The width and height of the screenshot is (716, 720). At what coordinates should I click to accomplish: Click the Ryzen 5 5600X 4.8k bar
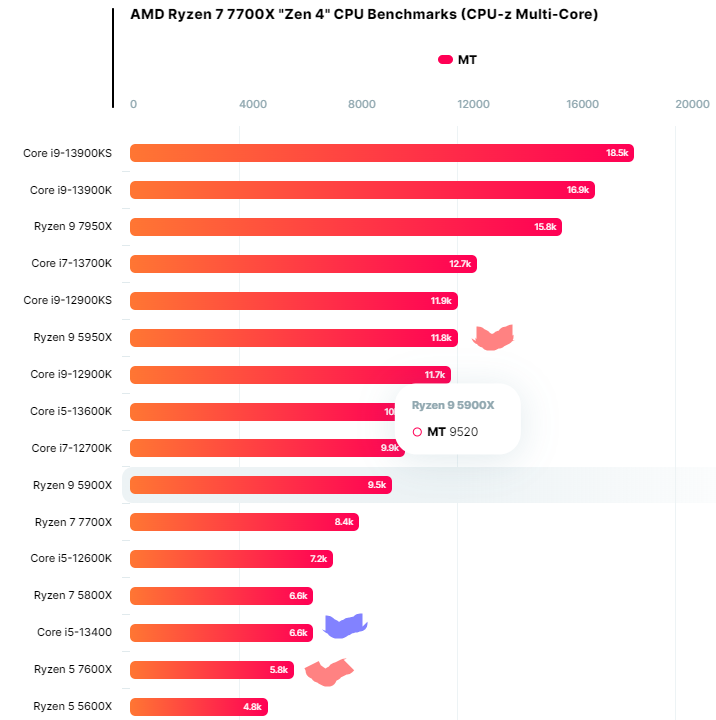click(198, 707)
